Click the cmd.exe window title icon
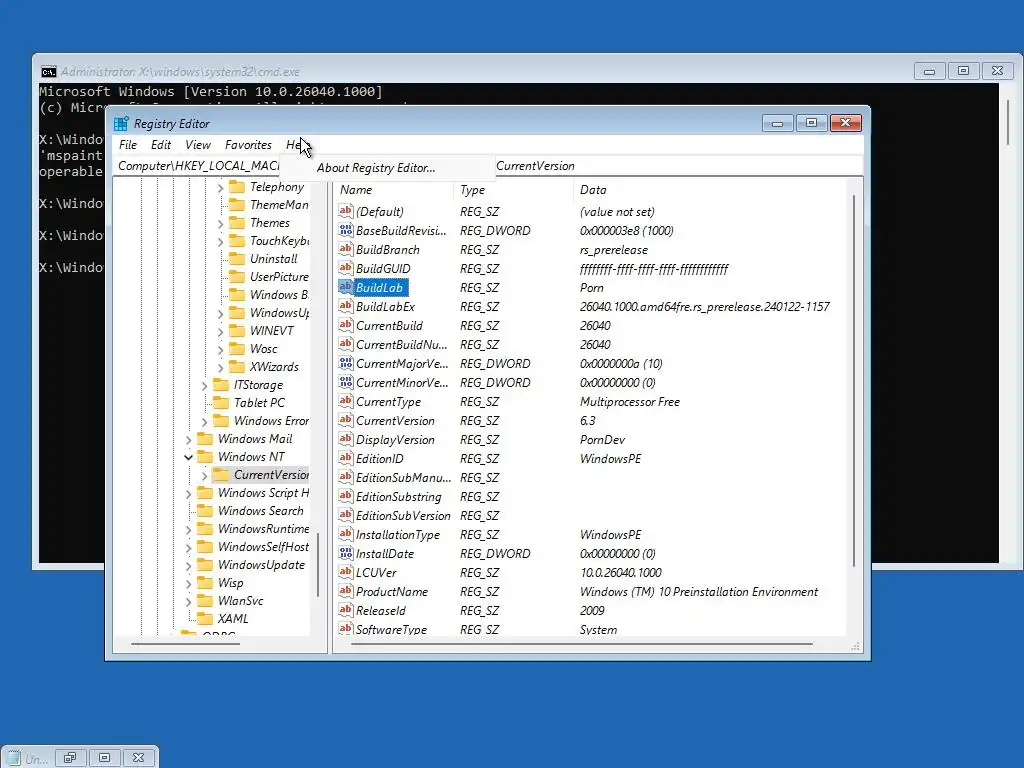Screen dimensions: 1024x768 coord(48,71)
